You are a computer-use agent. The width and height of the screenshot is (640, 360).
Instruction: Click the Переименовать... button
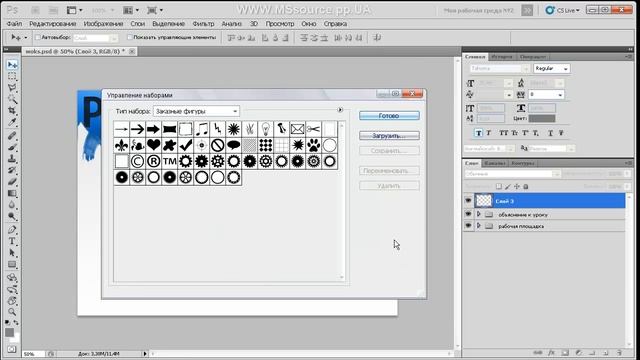click(389, 171)
